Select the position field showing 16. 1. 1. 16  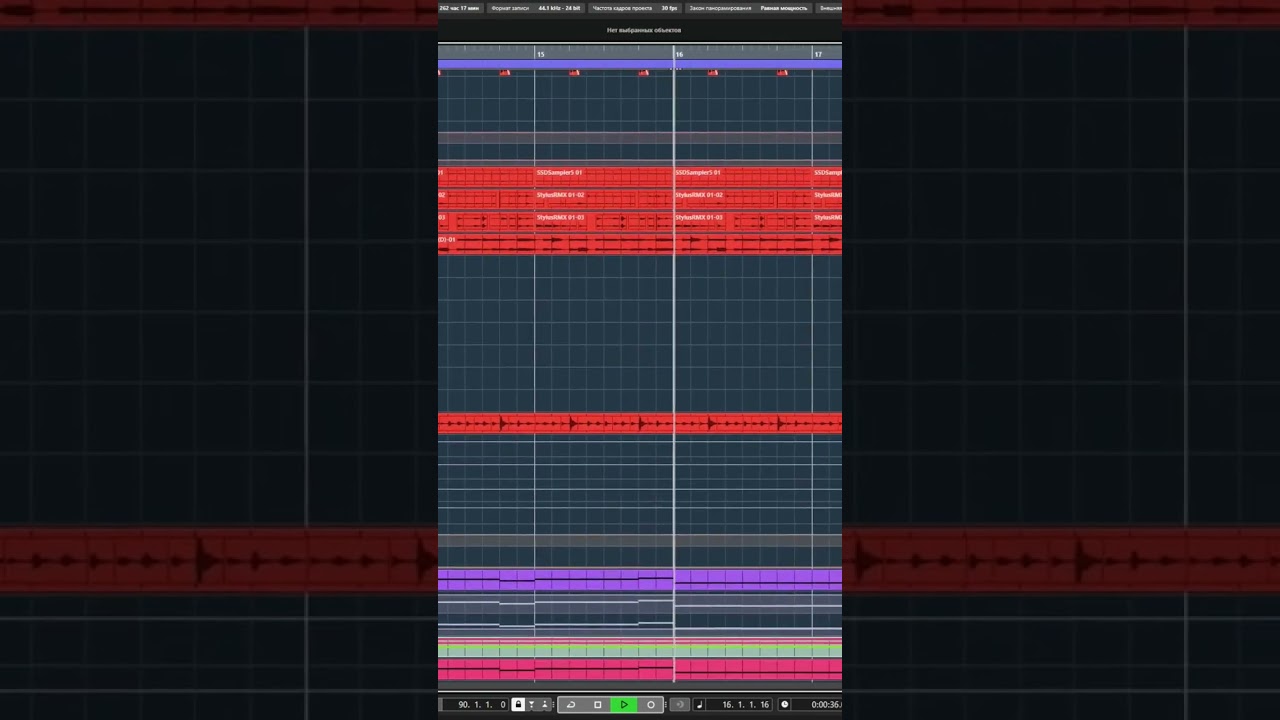pos(741,704)
